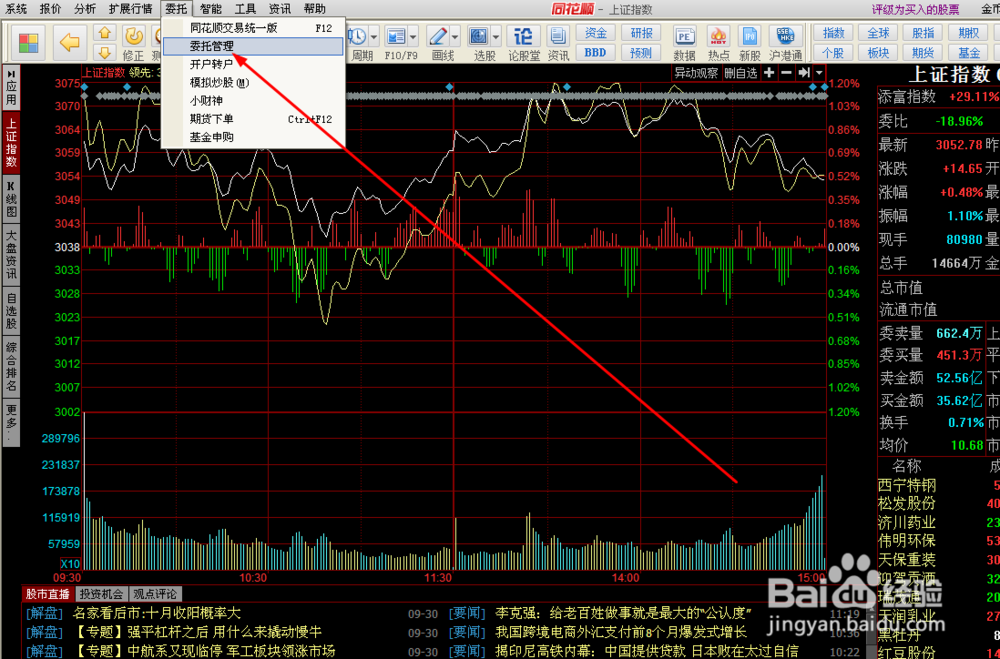Switch to the 综合排名 sidebar tab
This screenshot has height=659, width=1000.
pyautogui.click(x=11, y=366)
